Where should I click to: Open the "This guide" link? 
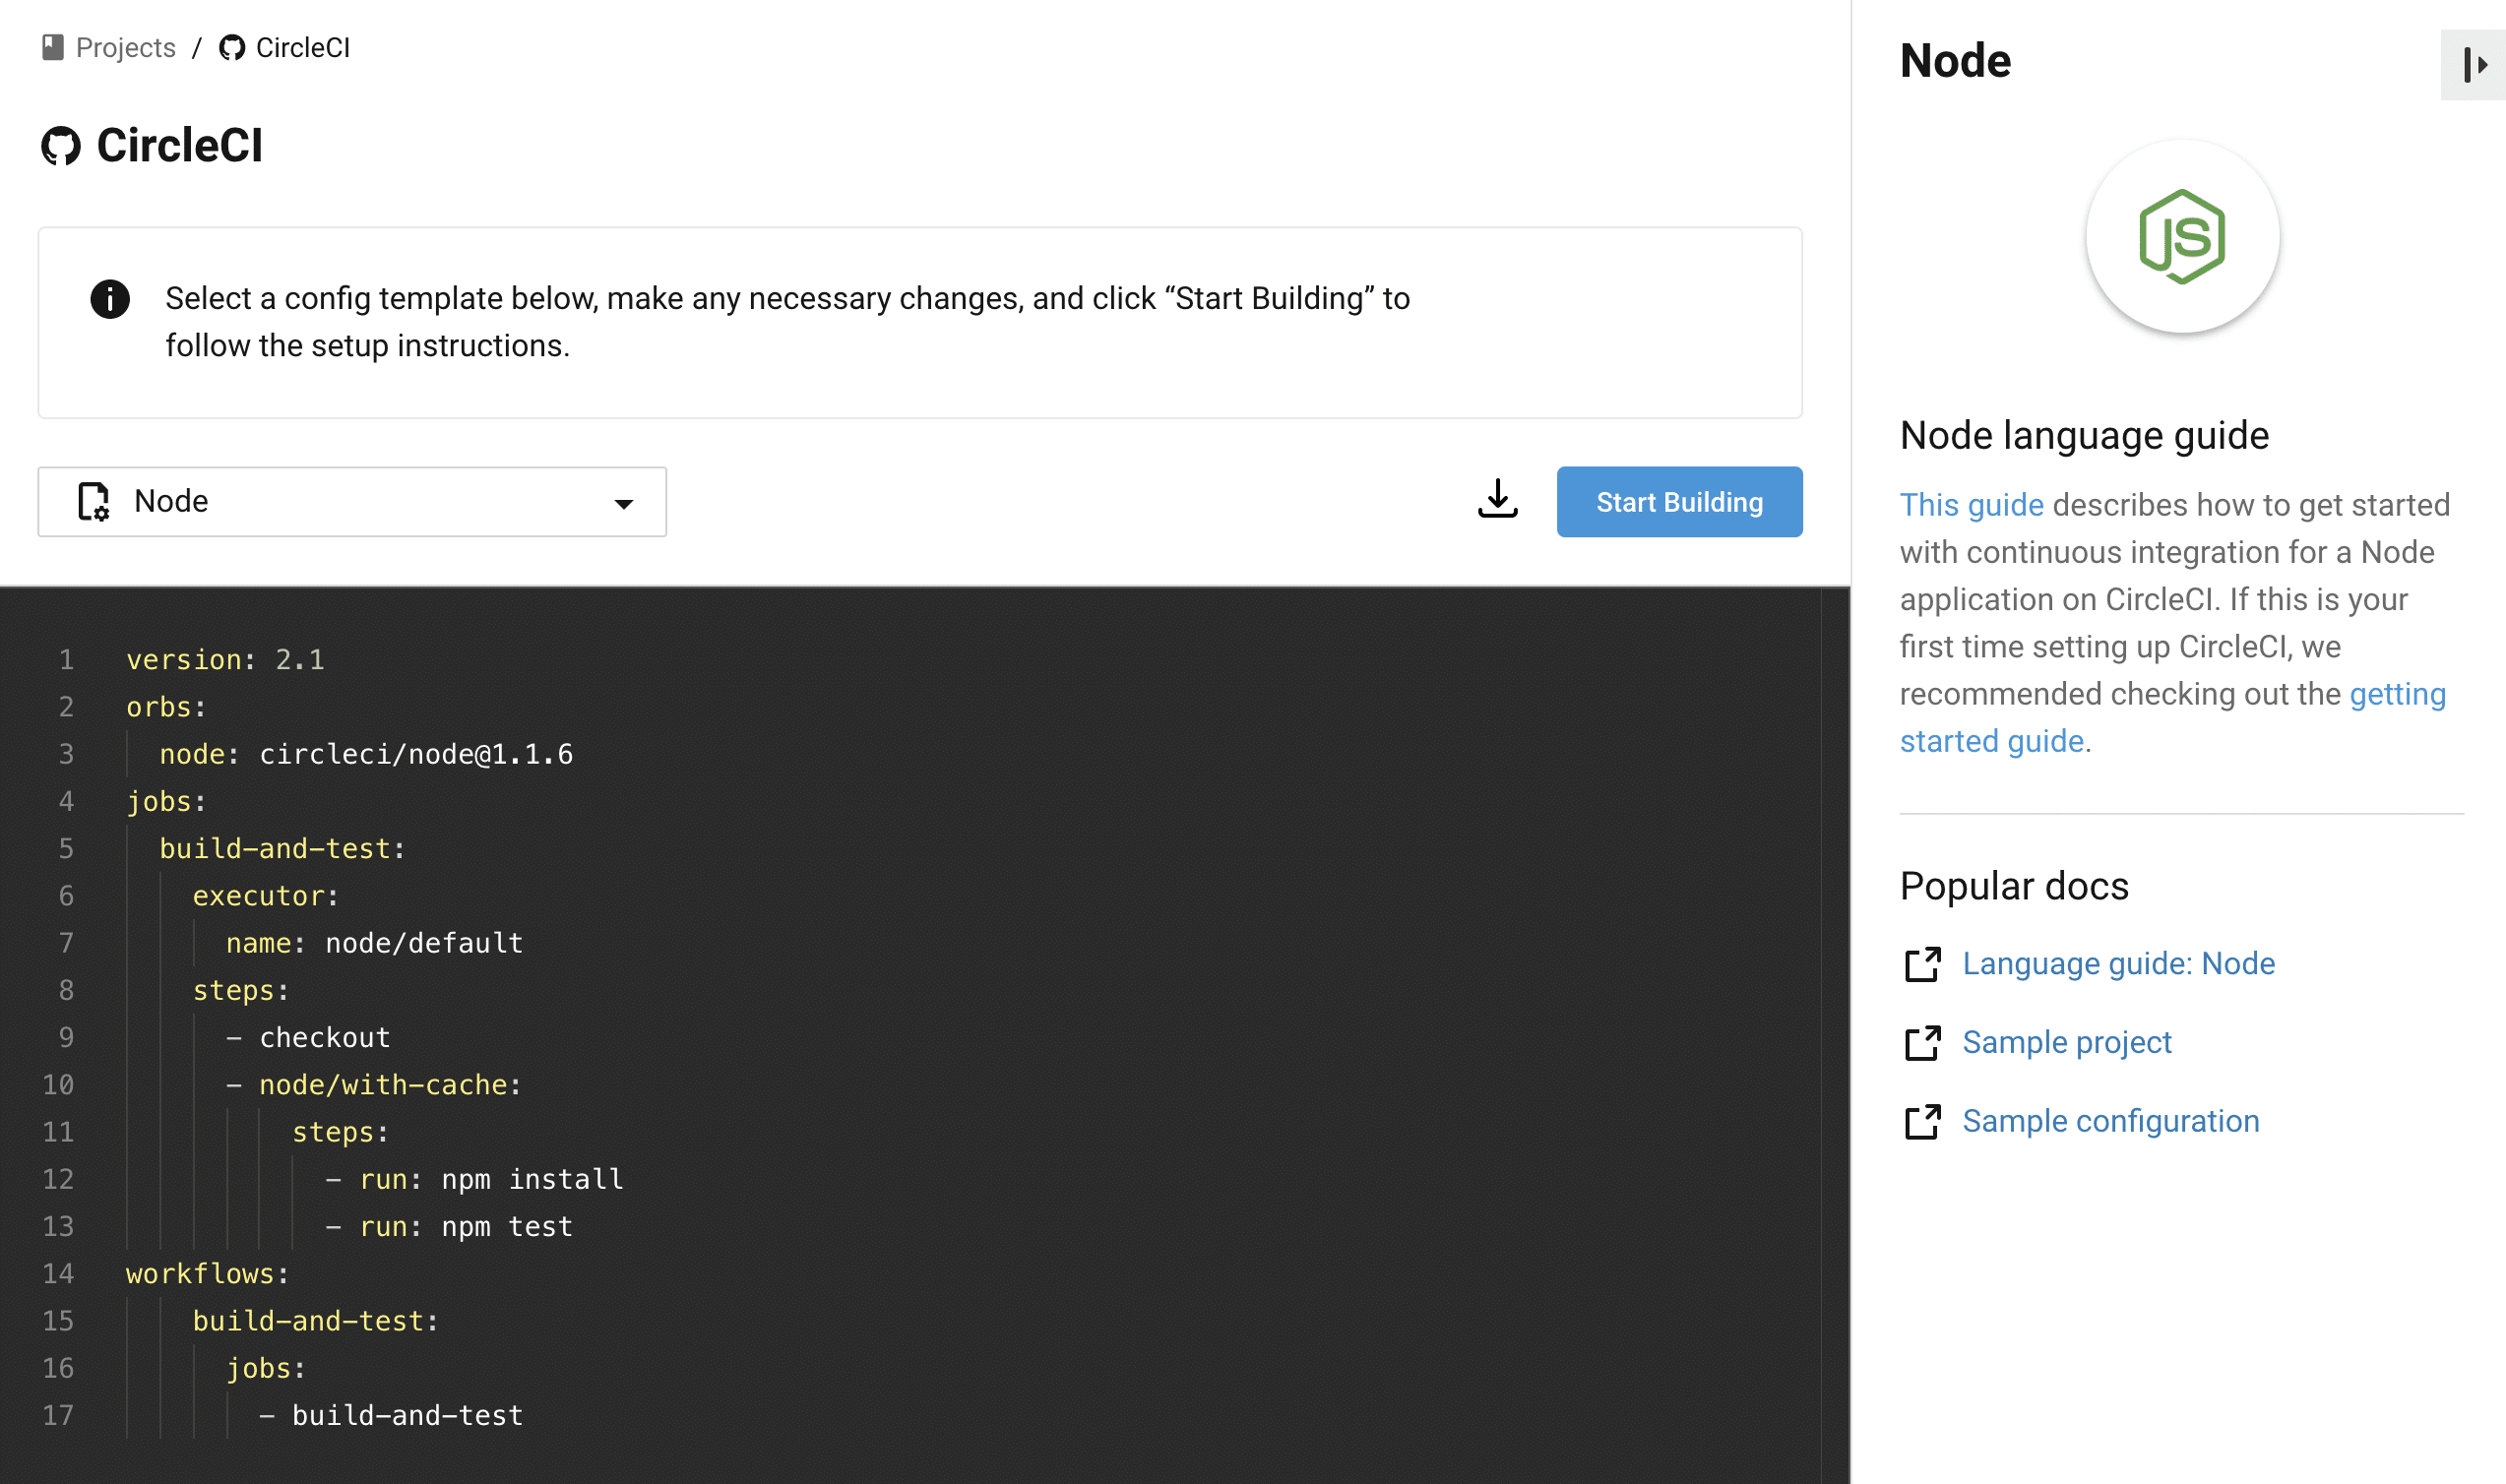pyautogui.click(x=1970, y=505)
